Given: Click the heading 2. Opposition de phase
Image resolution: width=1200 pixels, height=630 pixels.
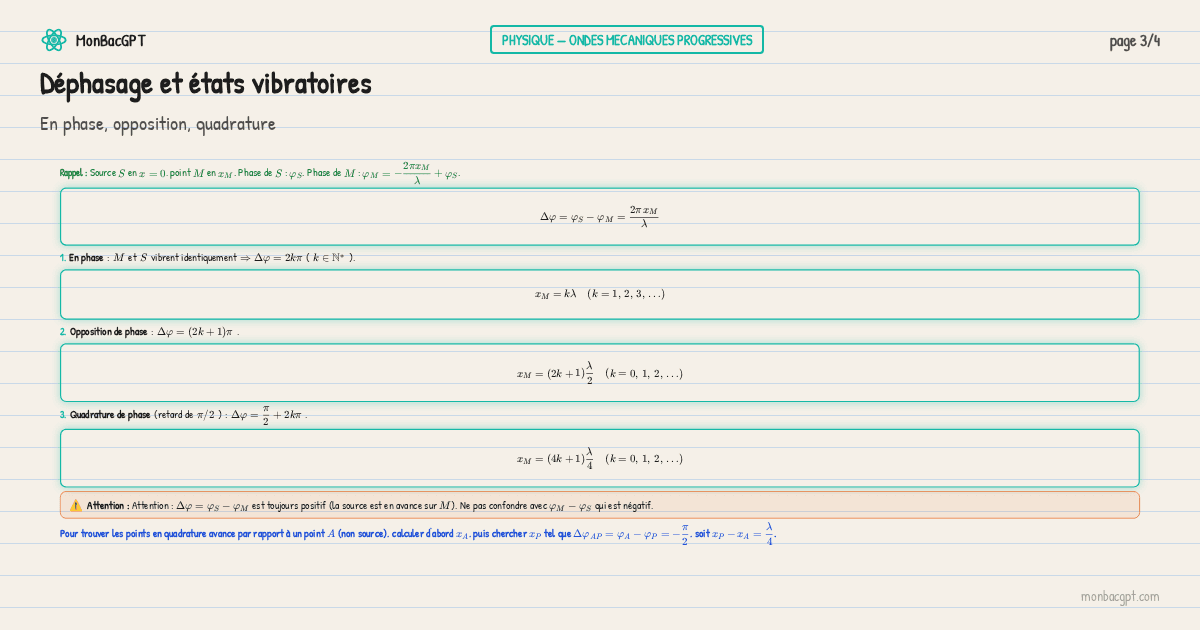Looking at the screenshot, I should pos(108,332).
